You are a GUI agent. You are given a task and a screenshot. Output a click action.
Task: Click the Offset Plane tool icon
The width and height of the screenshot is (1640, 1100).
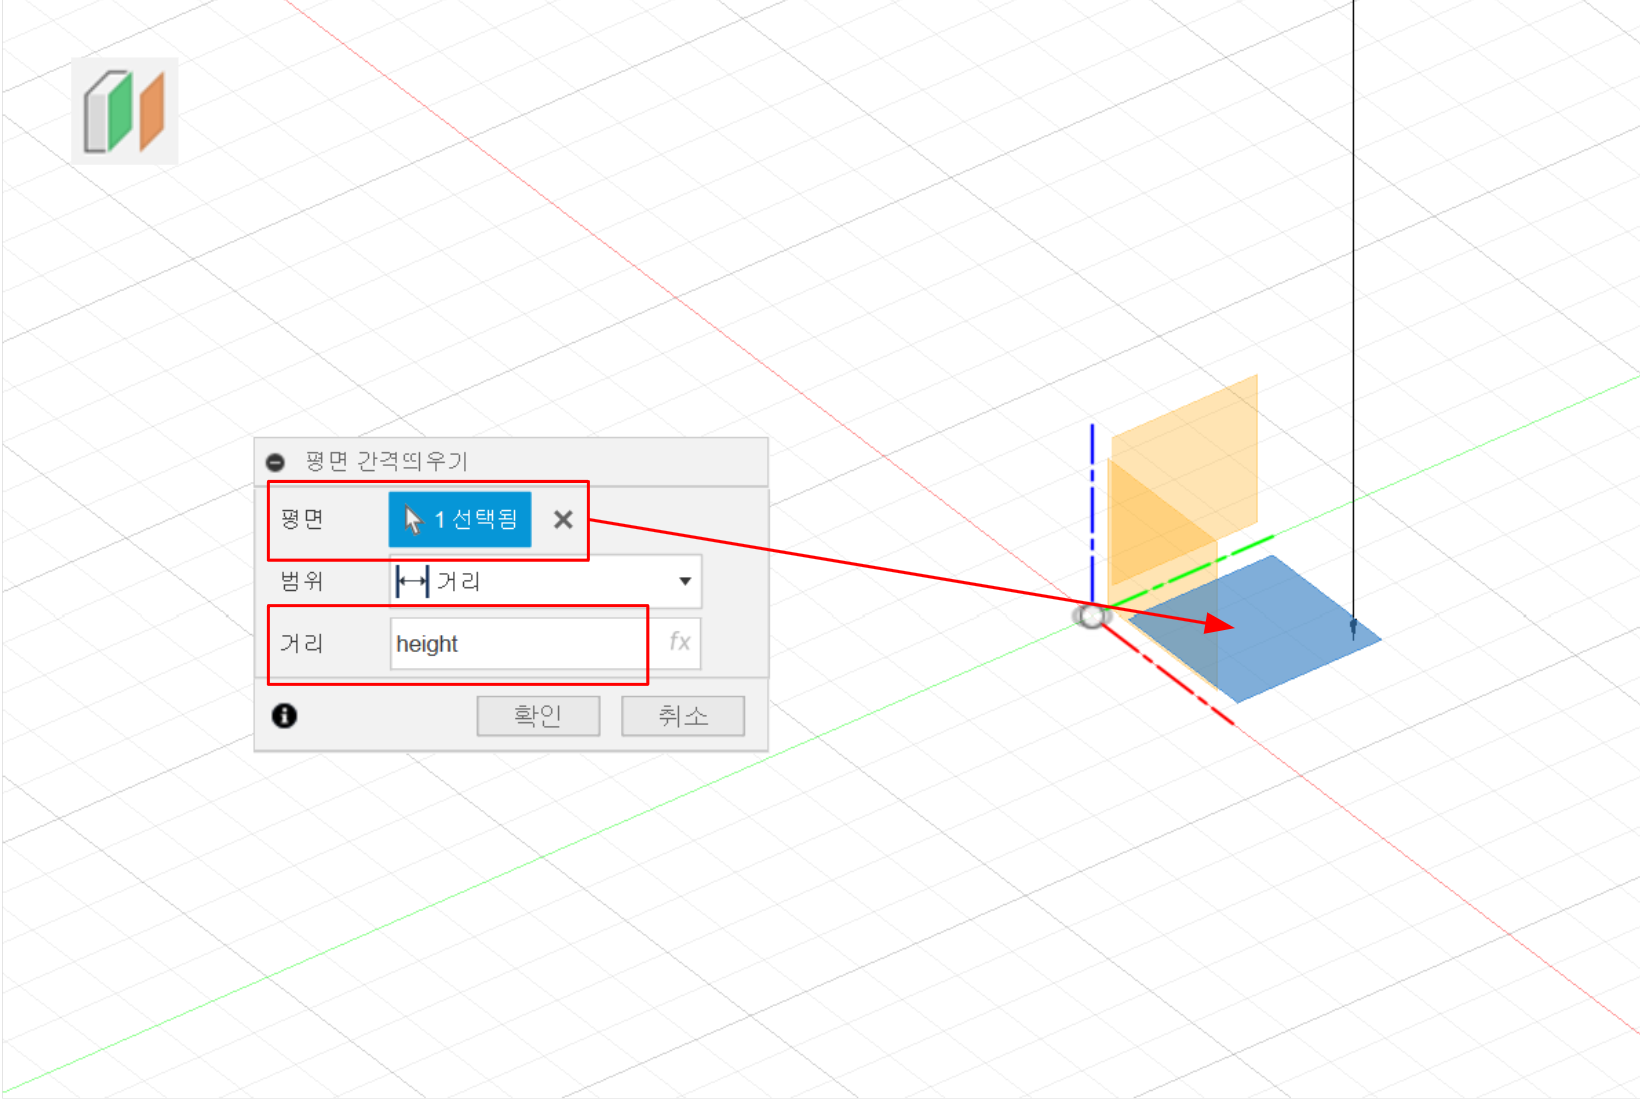tap(125, 111)
